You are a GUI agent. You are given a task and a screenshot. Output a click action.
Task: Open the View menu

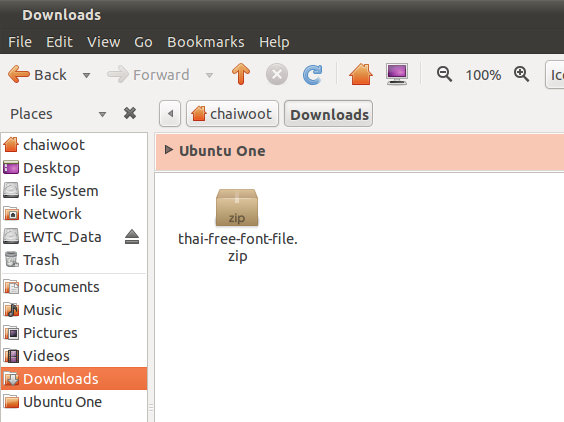point(104,42)
